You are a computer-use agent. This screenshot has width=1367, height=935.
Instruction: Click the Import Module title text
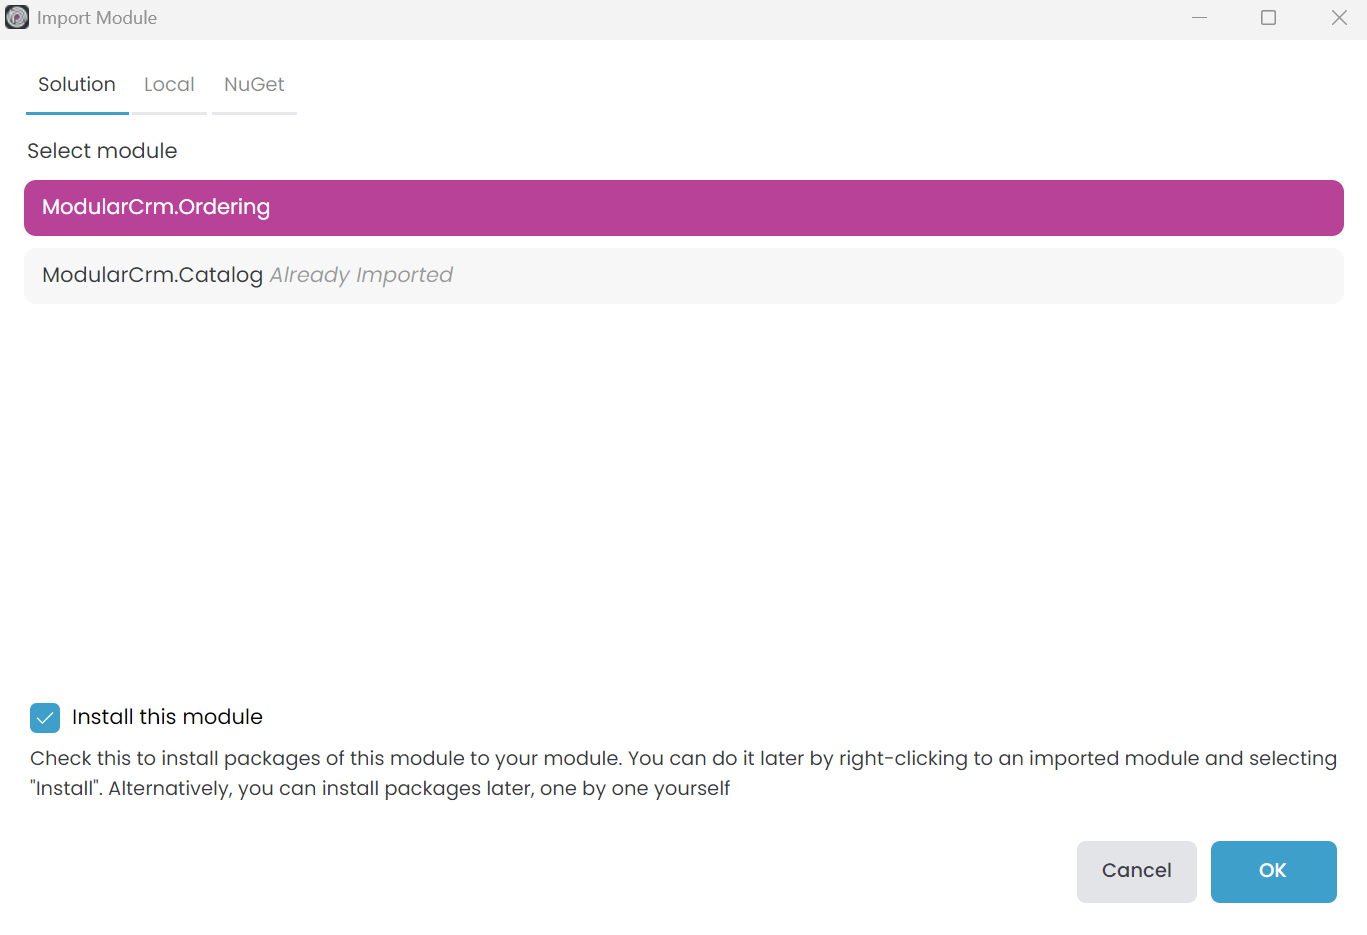point(97,17)
